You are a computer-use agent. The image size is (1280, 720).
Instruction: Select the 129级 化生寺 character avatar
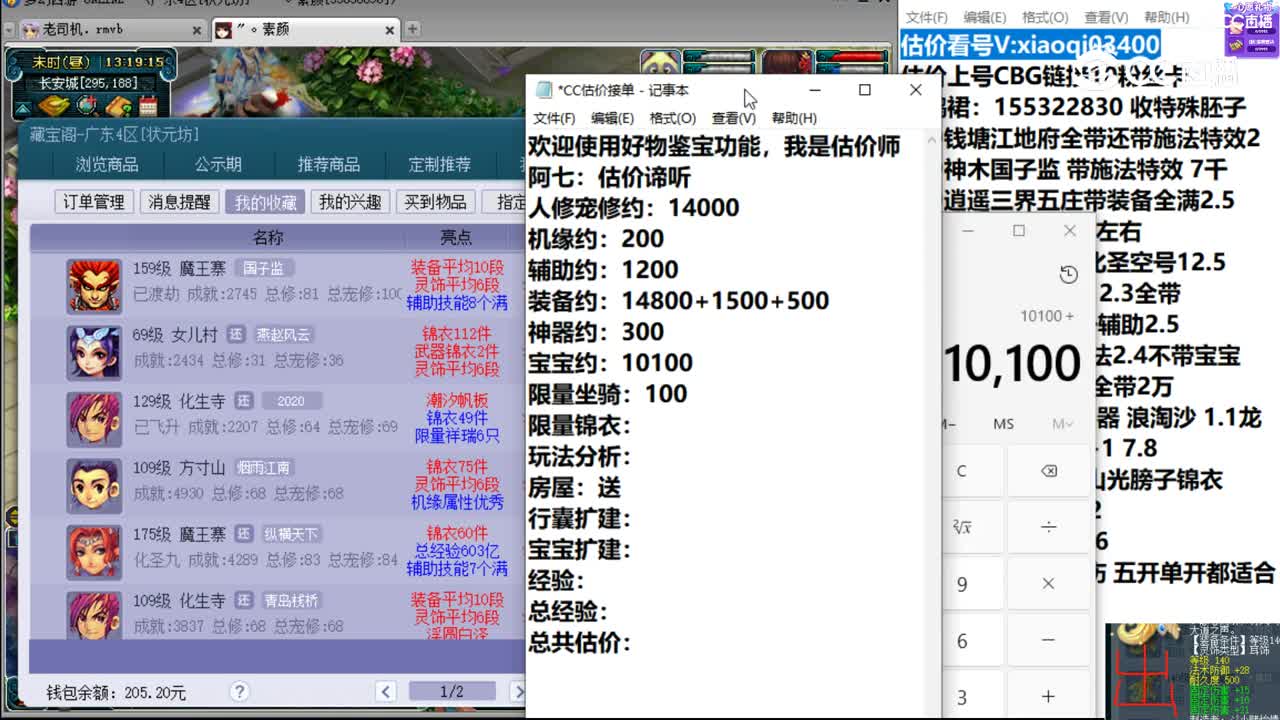(x=94, y=419)
